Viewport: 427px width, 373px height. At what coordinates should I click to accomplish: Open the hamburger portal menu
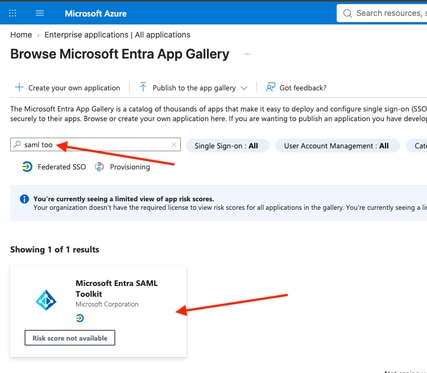tap(40, 13)
